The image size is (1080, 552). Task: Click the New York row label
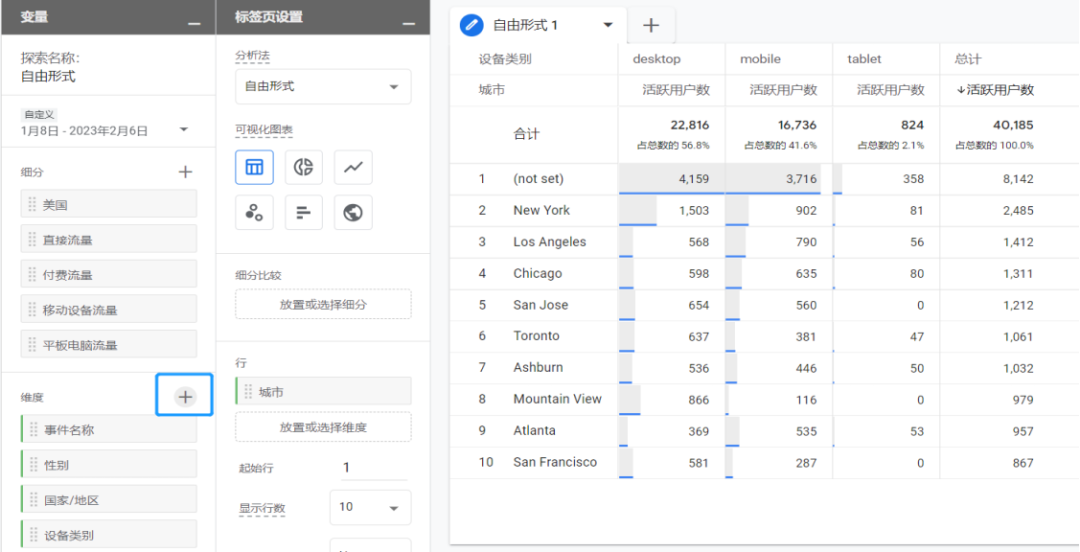pyautogui.click(x=541, y=210)
